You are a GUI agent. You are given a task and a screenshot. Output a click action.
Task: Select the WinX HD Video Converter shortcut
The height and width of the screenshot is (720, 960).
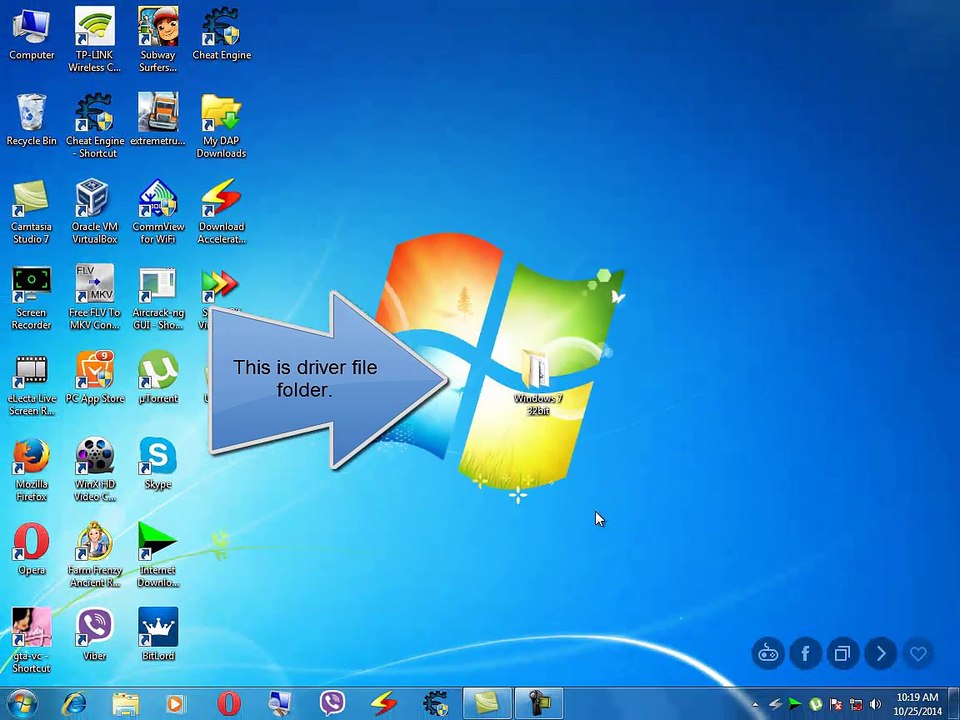coord(94,470)
